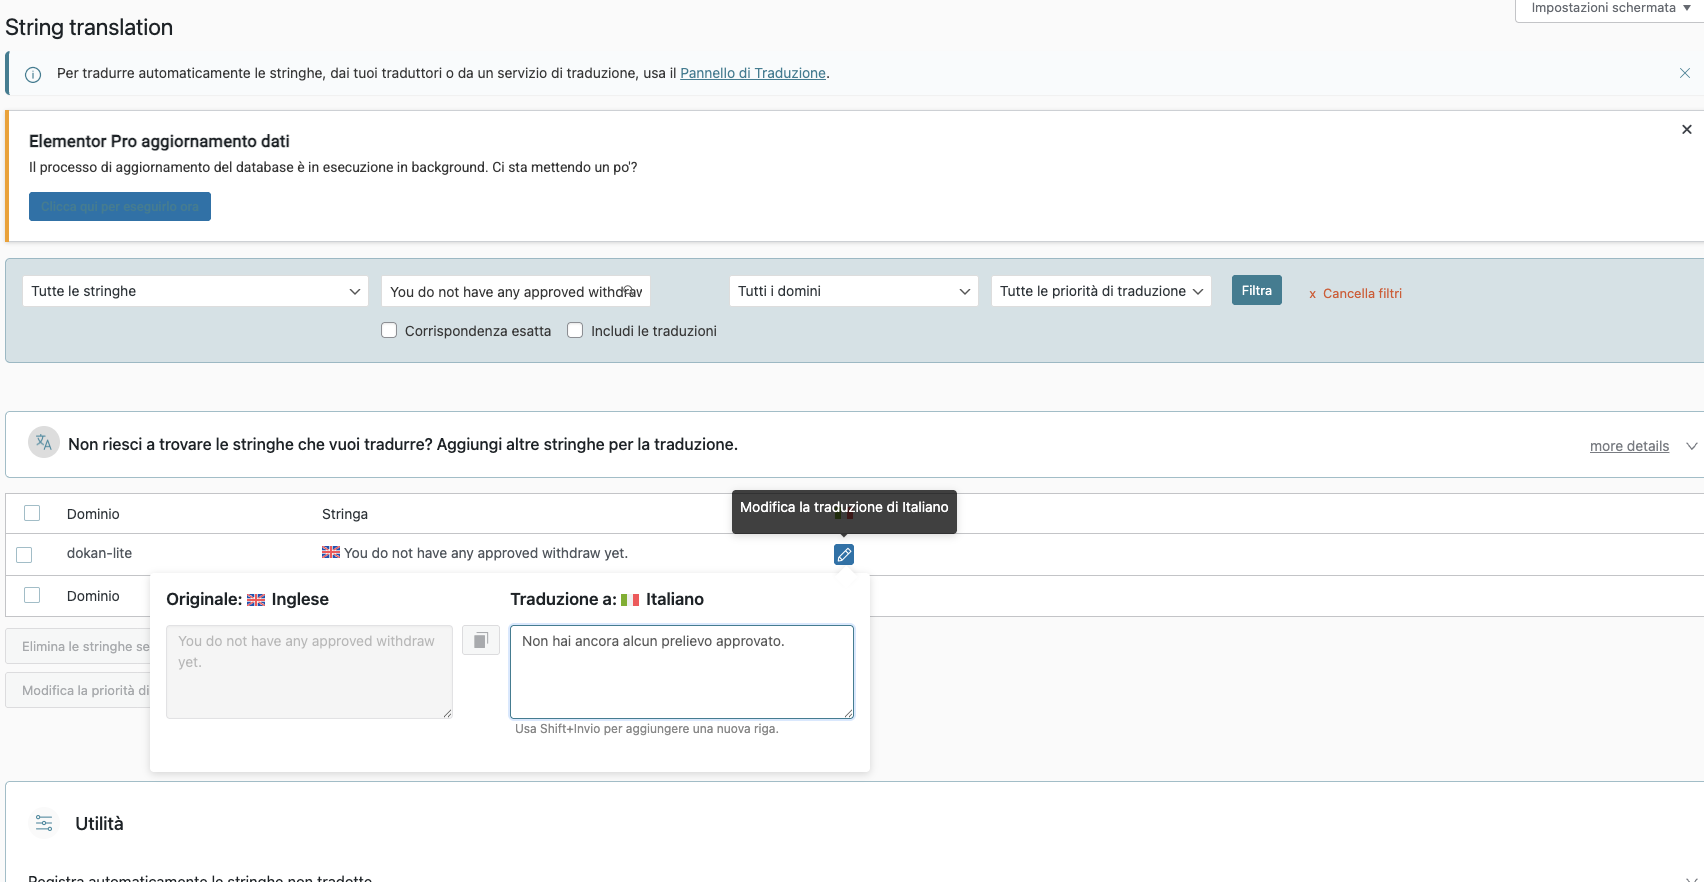
Task: Copy original text to translation icon
Action: coord(481,640)
